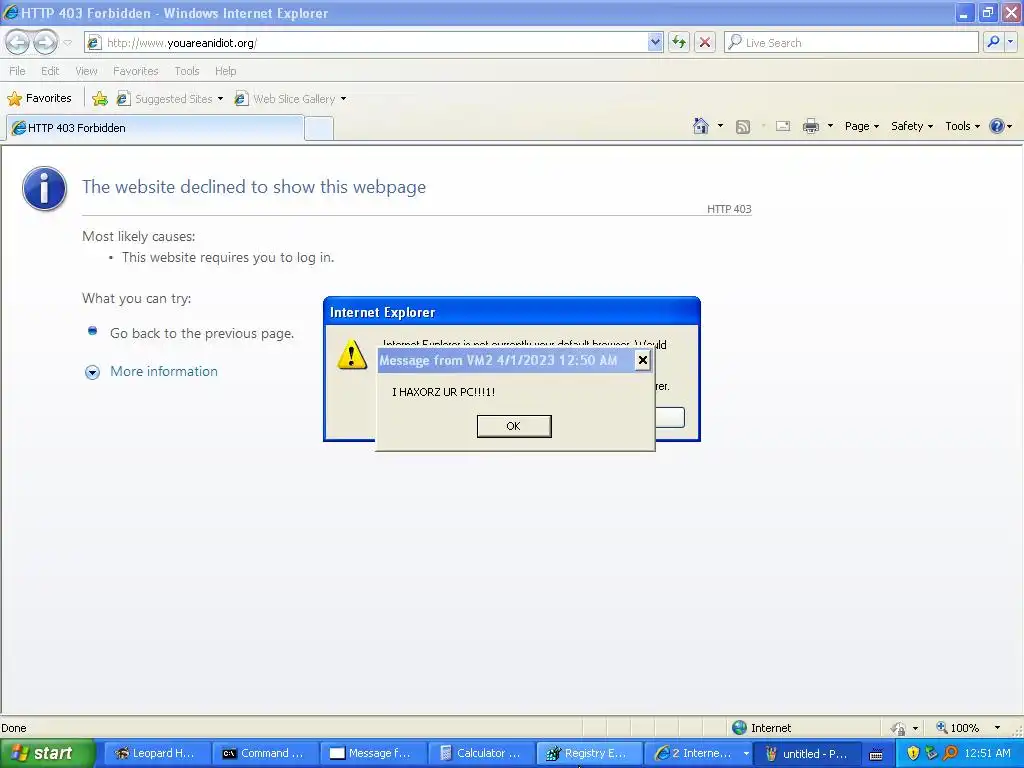Switch to Registry Editor taskbar item
Screen dimensions: 1024x768
tap(589, 753)
